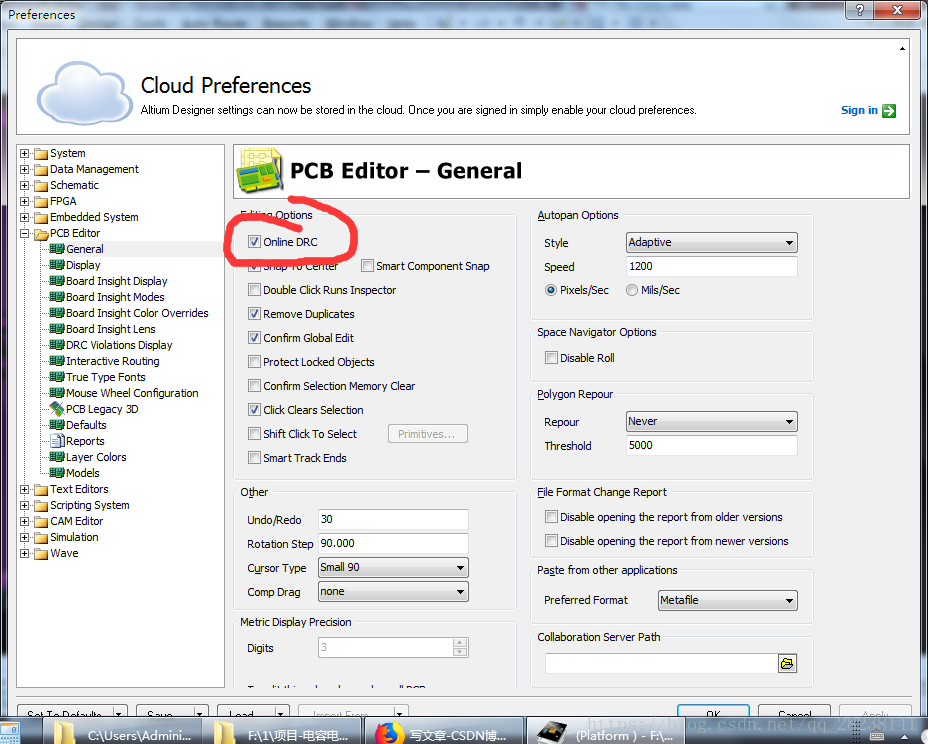Click the Display page icon in tree
This screenshot has height=744, width=928.
point(57,265)
